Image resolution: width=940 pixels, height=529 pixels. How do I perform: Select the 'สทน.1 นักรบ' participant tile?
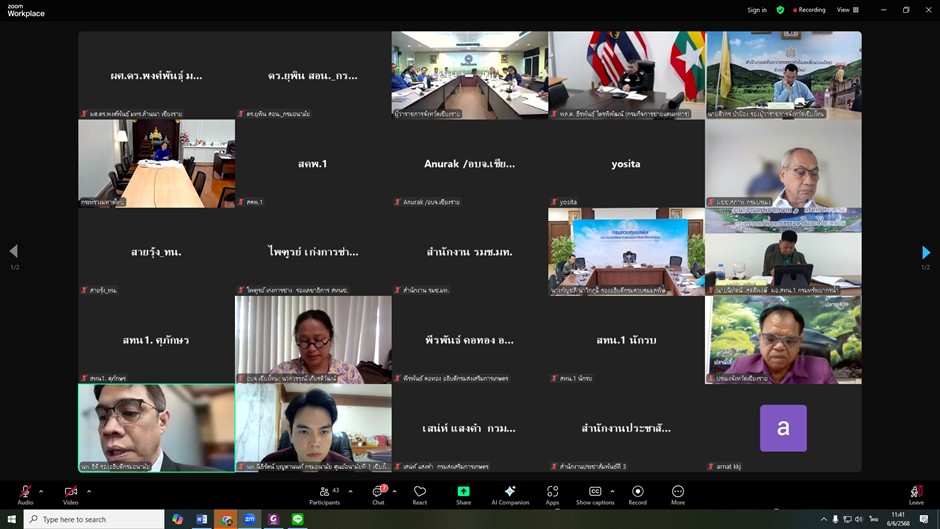pos(626,339)
